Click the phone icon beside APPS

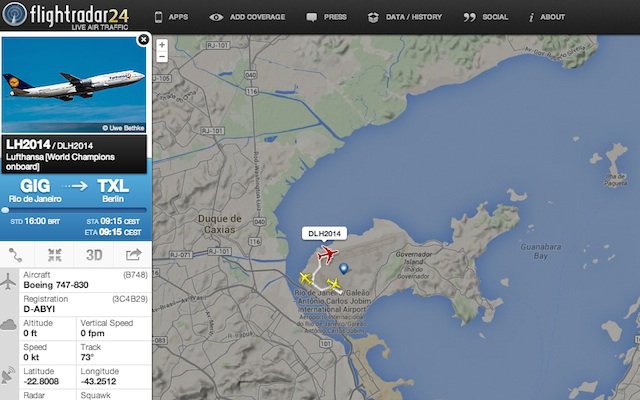point(158,17)
